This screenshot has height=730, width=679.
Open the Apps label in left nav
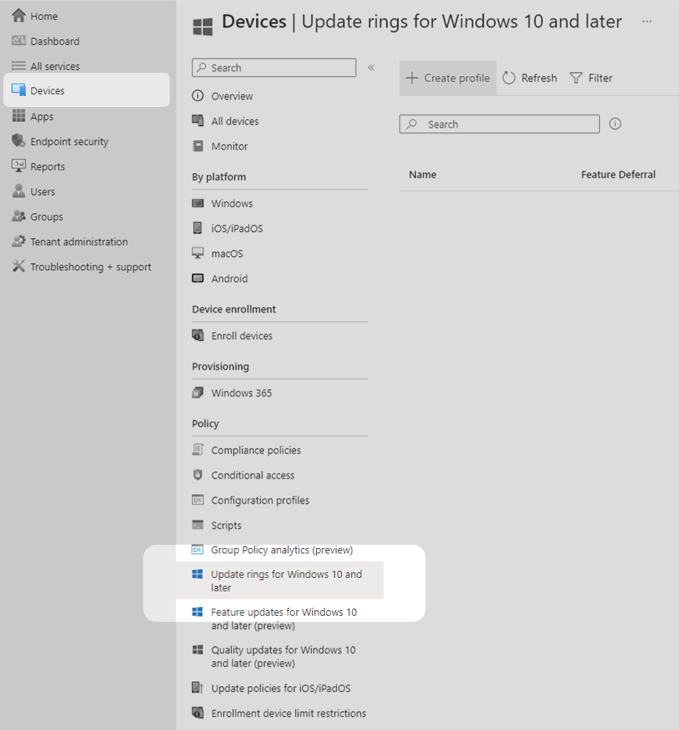pos(42,116)
